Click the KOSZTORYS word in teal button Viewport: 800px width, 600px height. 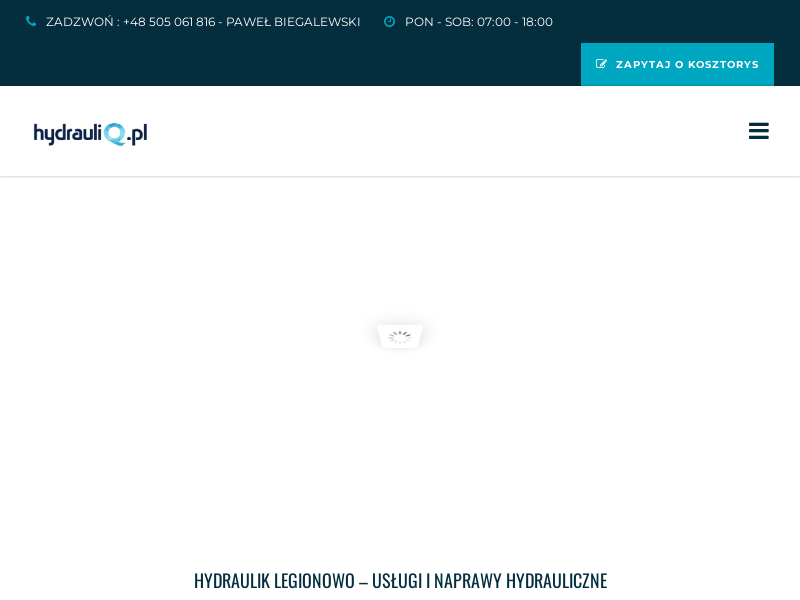(723, 64)
